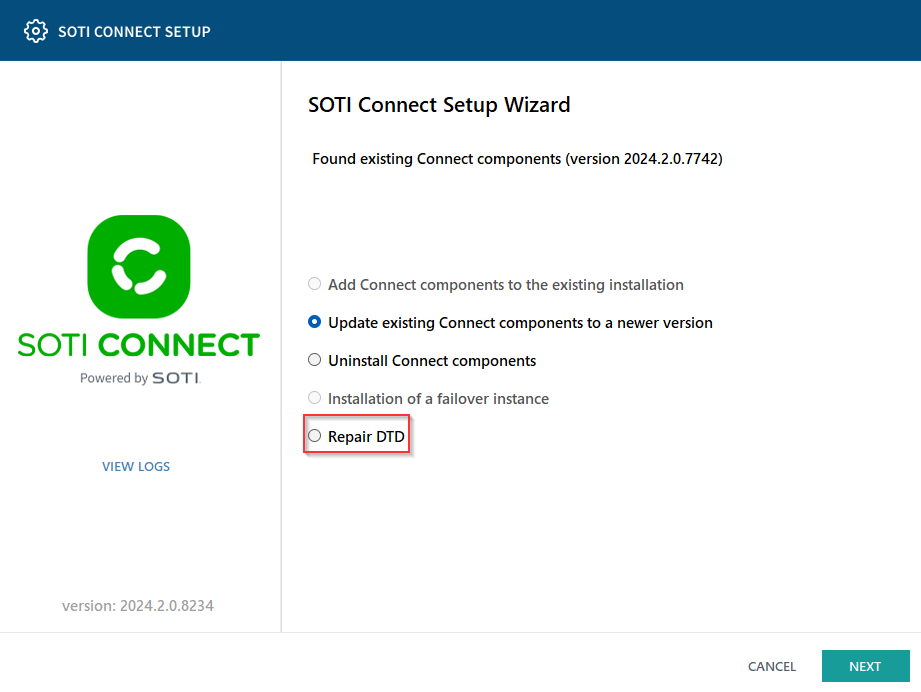Click the Powered by SOTI text
This screenshot has width=921, height=692.
[x=140, y=378]
